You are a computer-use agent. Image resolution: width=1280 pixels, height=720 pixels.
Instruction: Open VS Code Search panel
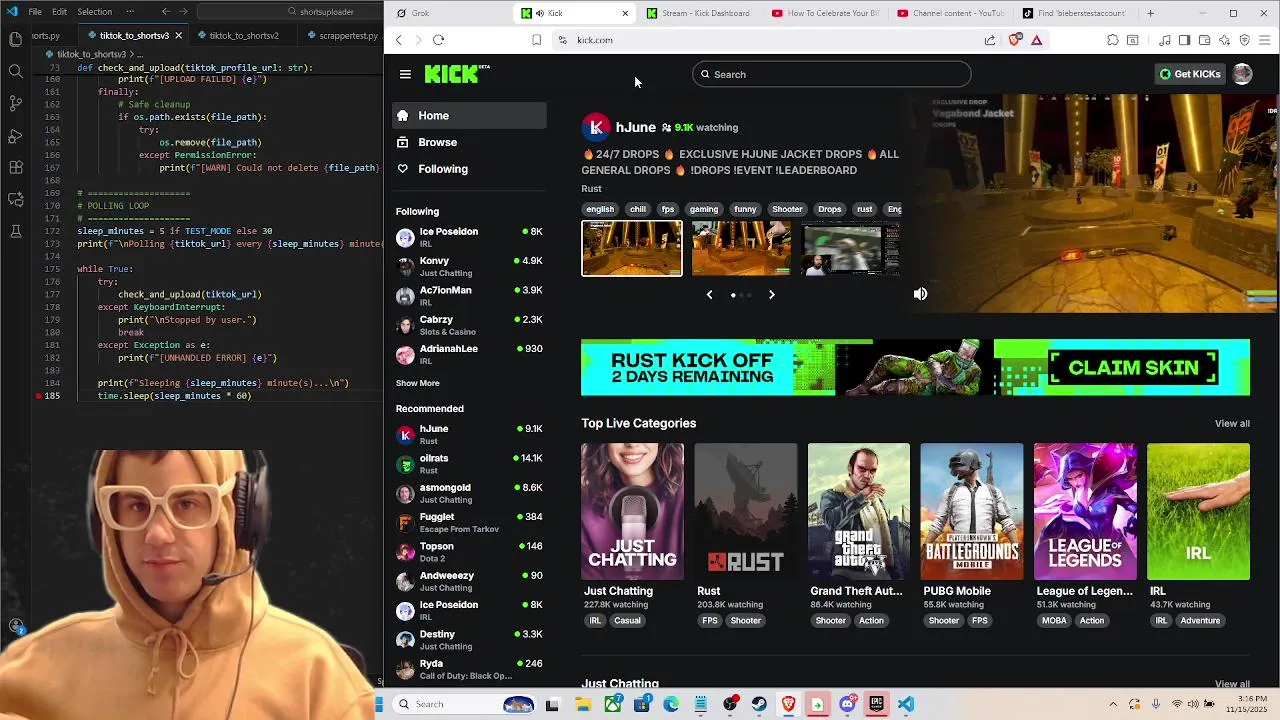15,71
